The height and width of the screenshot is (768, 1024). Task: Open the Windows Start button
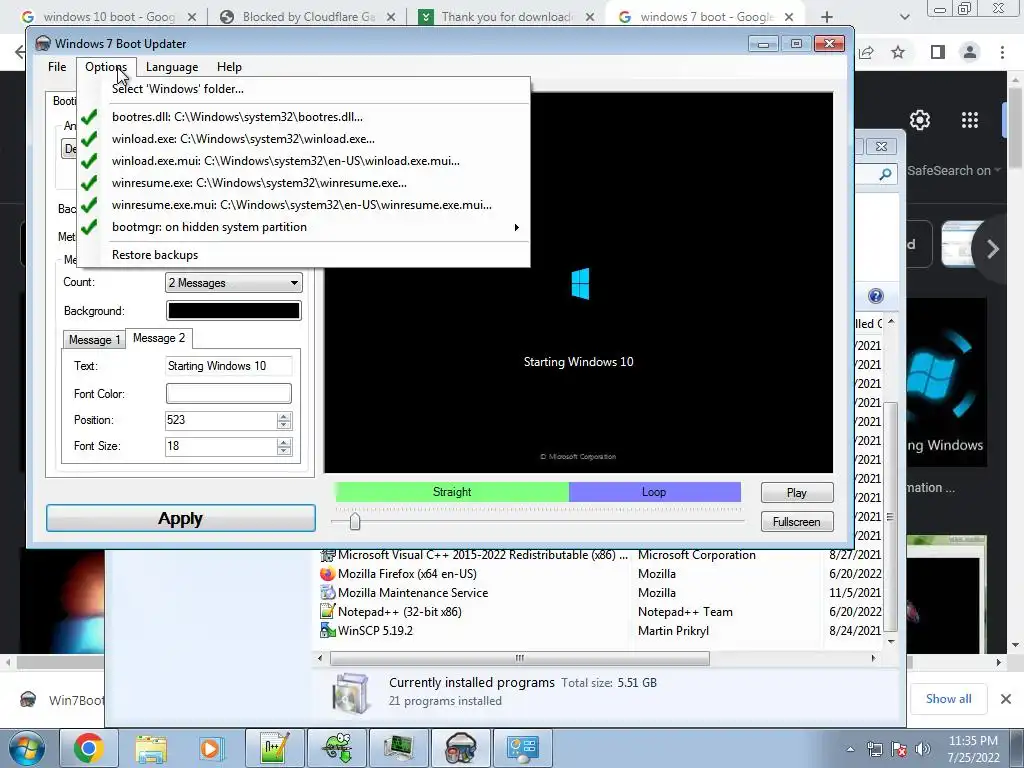26,748
